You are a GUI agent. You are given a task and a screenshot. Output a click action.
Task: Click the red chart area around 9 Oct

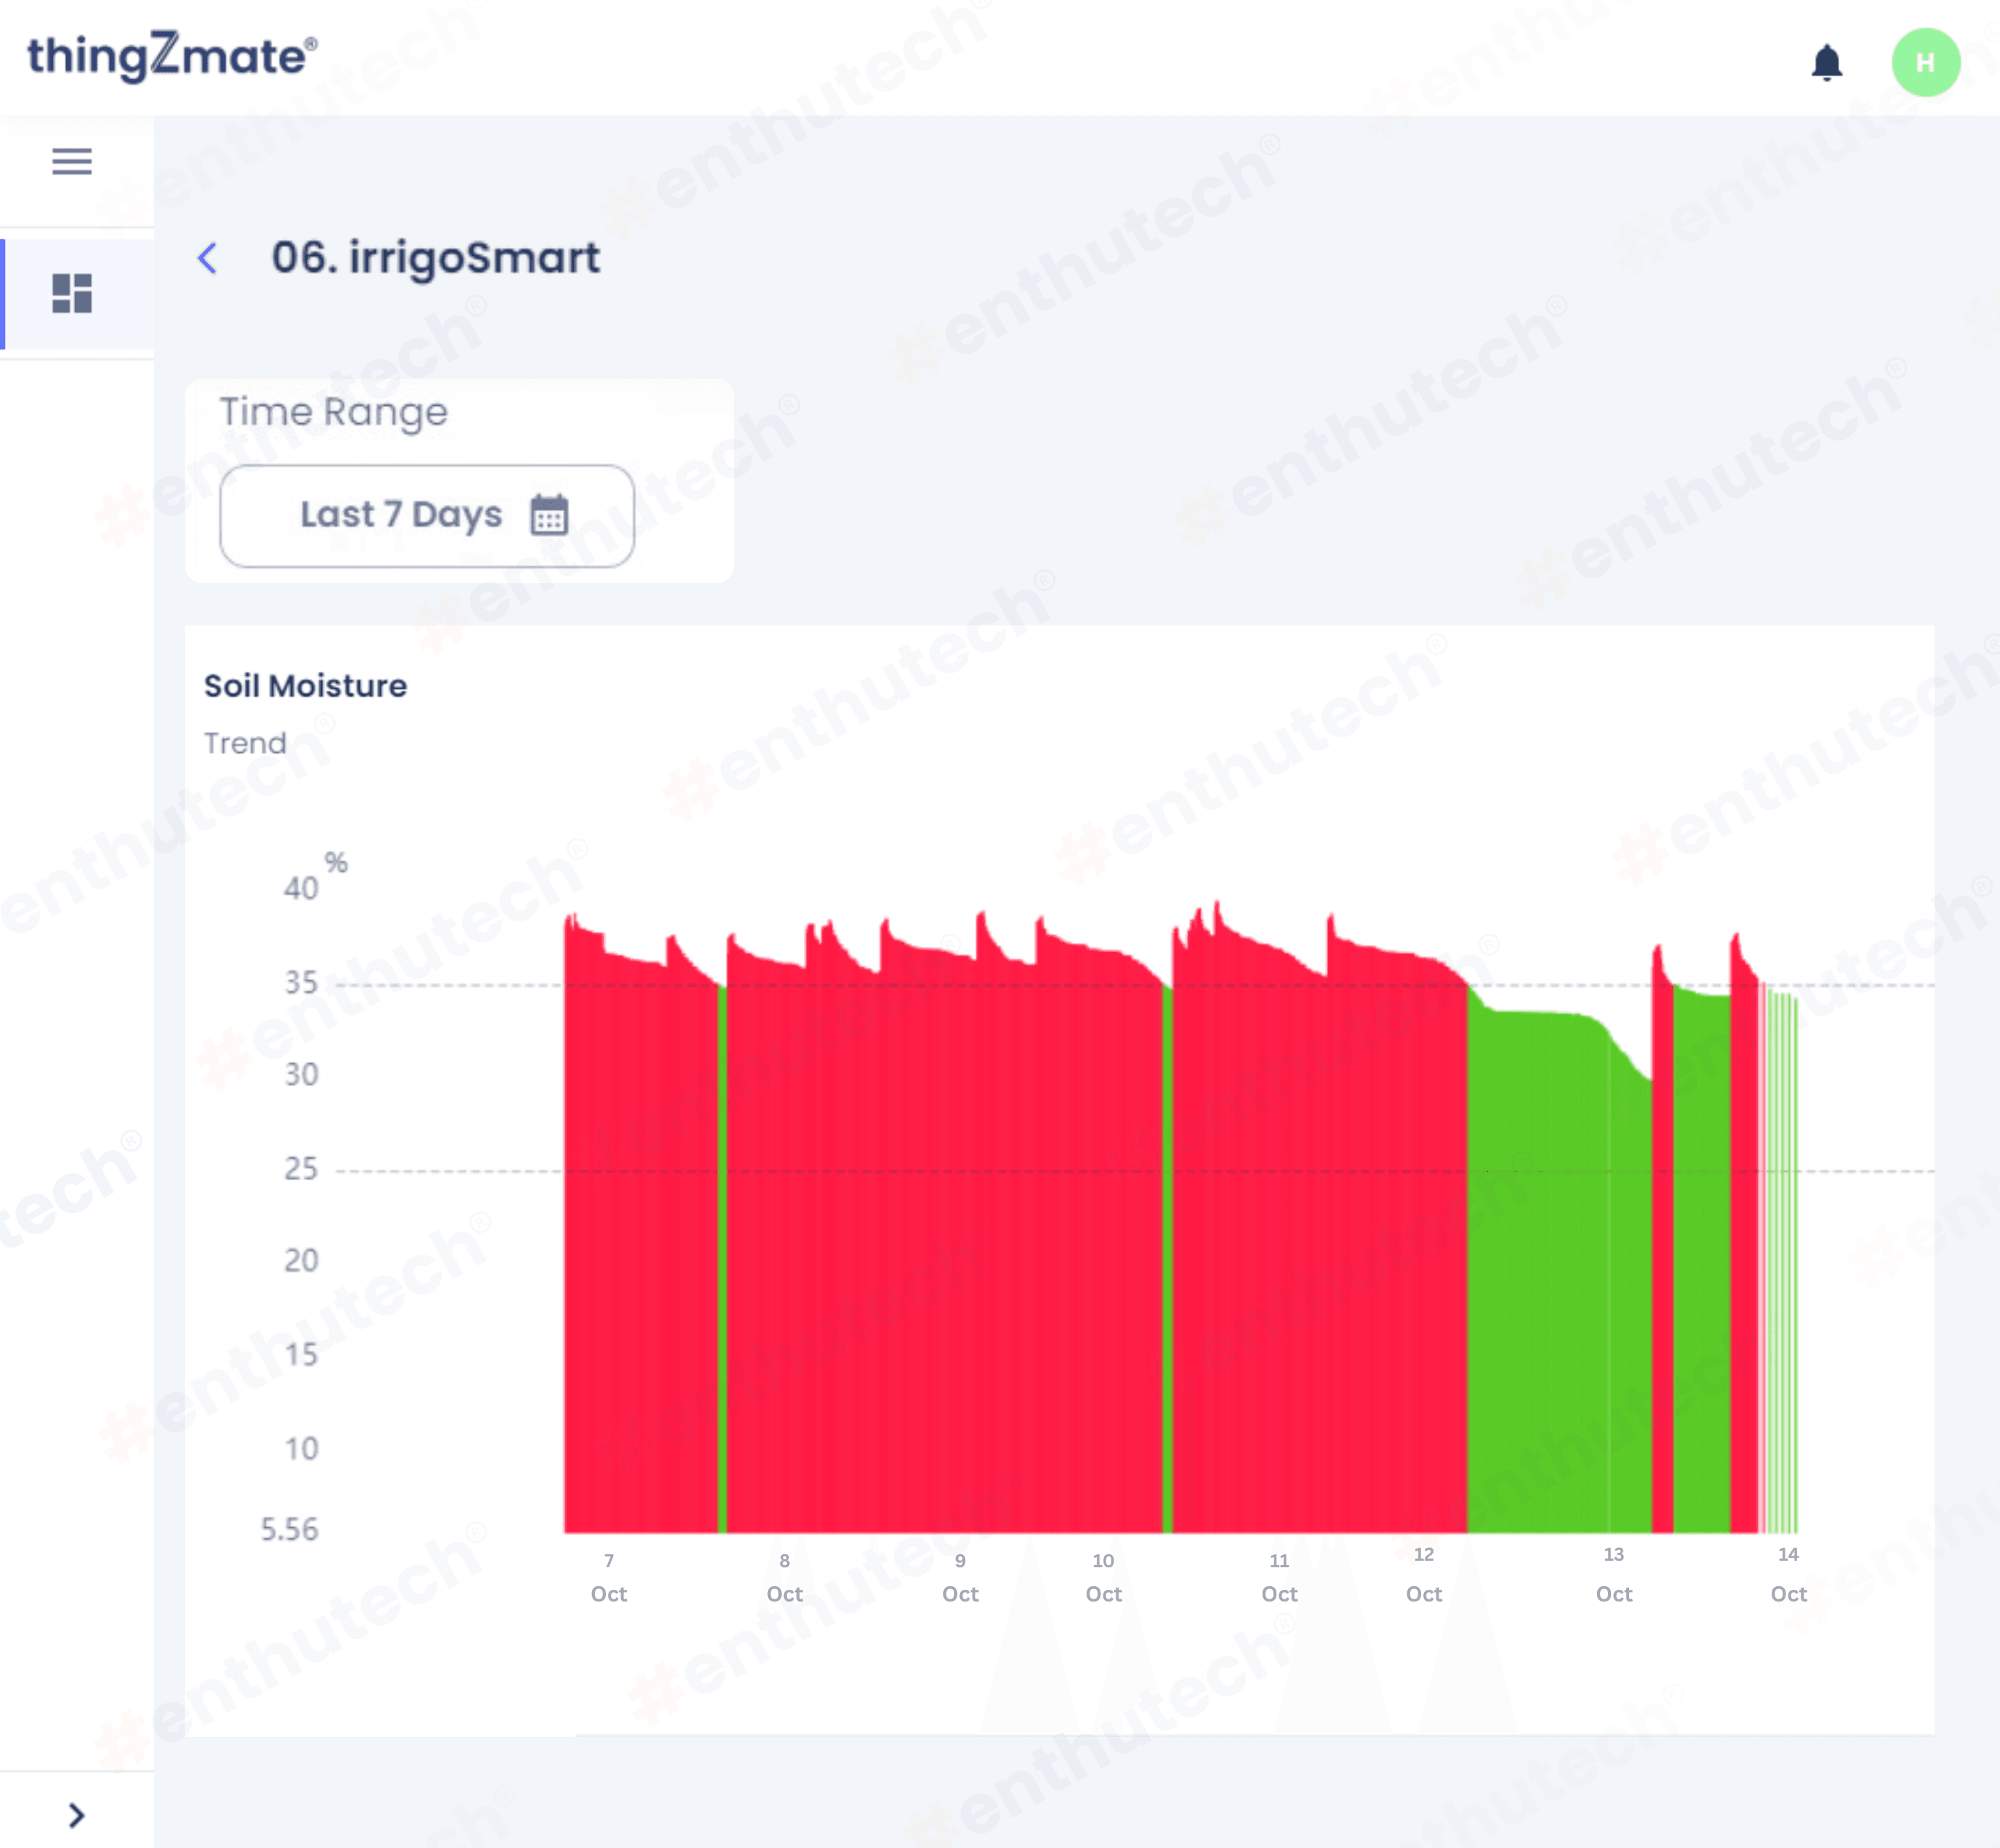click(960, 1250)
